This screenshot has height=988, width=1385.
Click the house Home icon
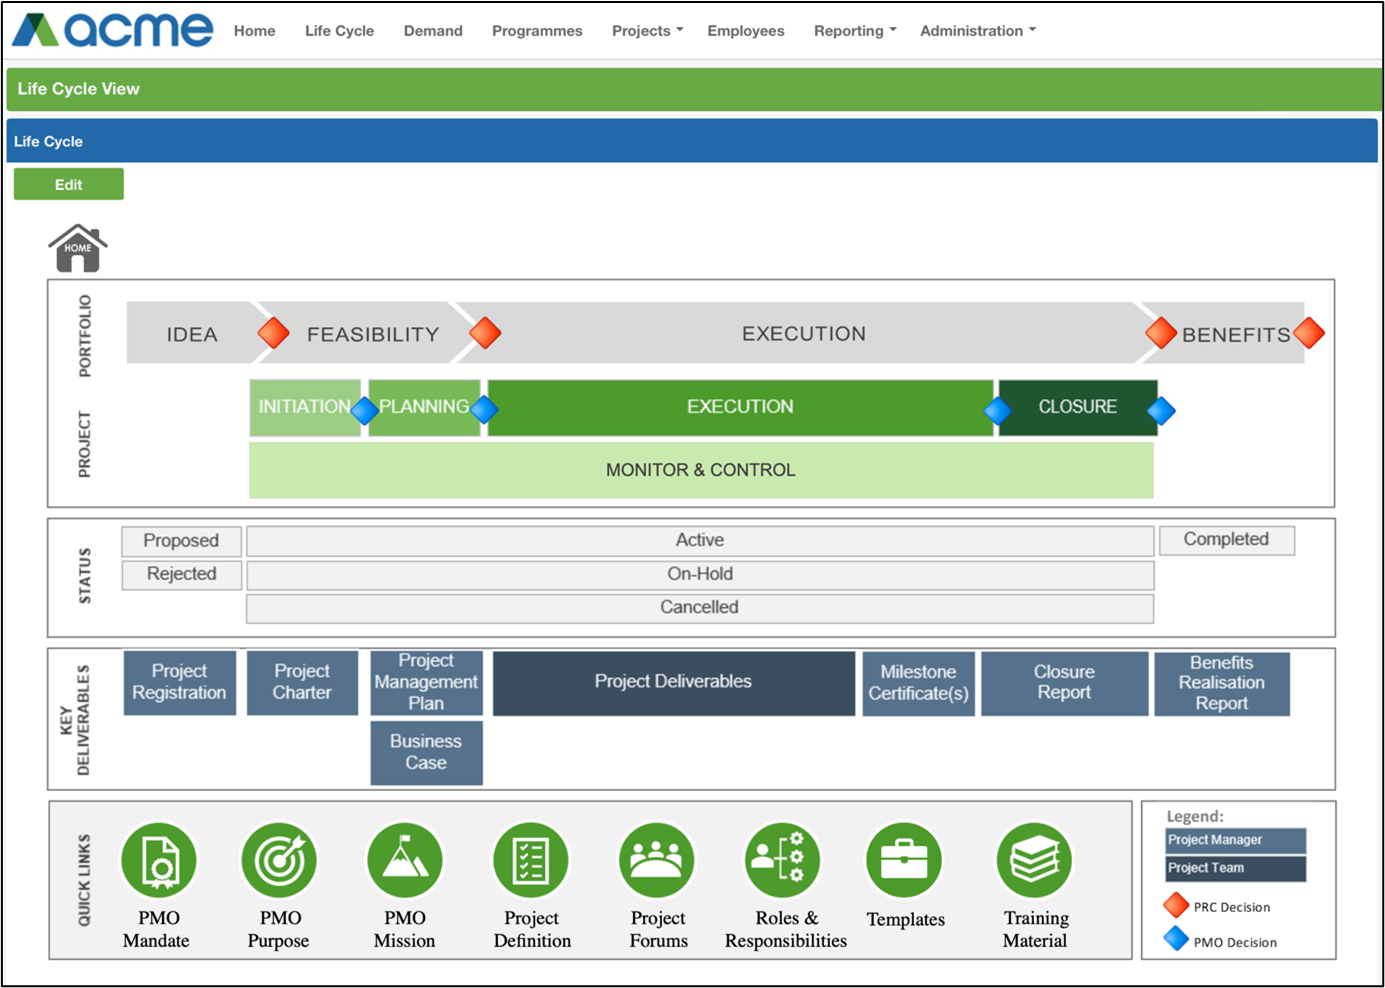(77, 248)
